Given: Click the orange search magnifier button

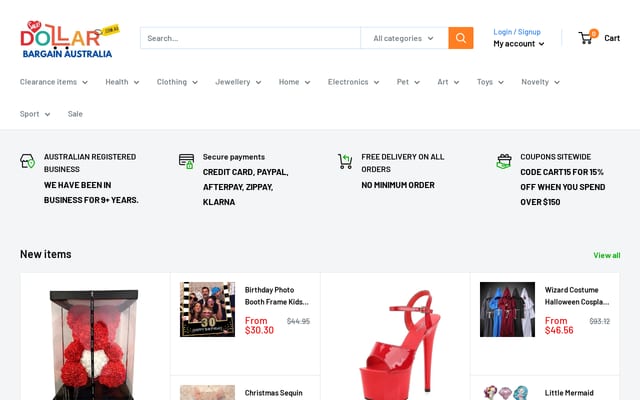Looking at the screenshot, I should (x=460, y=38).
